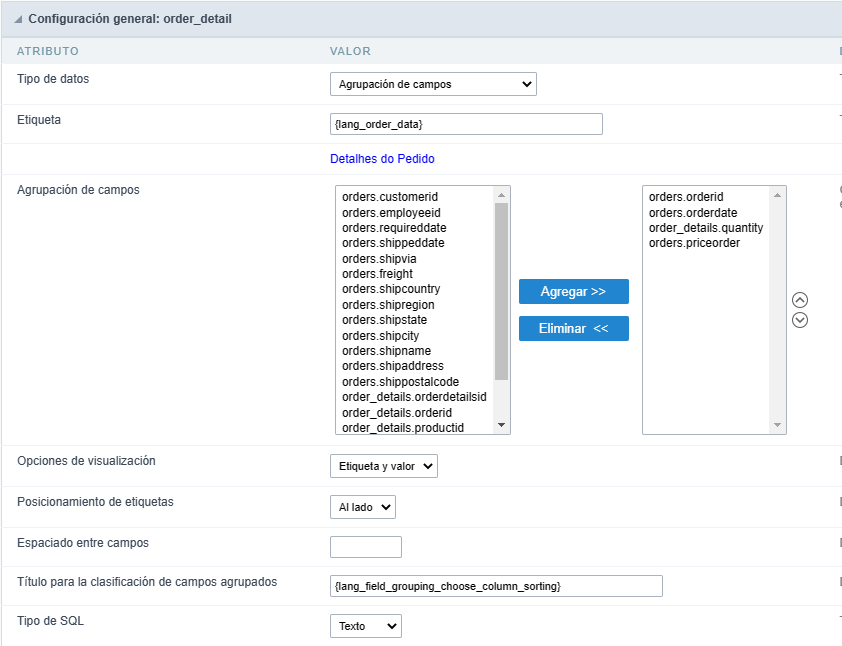The height and width of the screenshot is (646, 842).
Task: Select order_details.quantity in the selected list
Action: pos(705,228)
